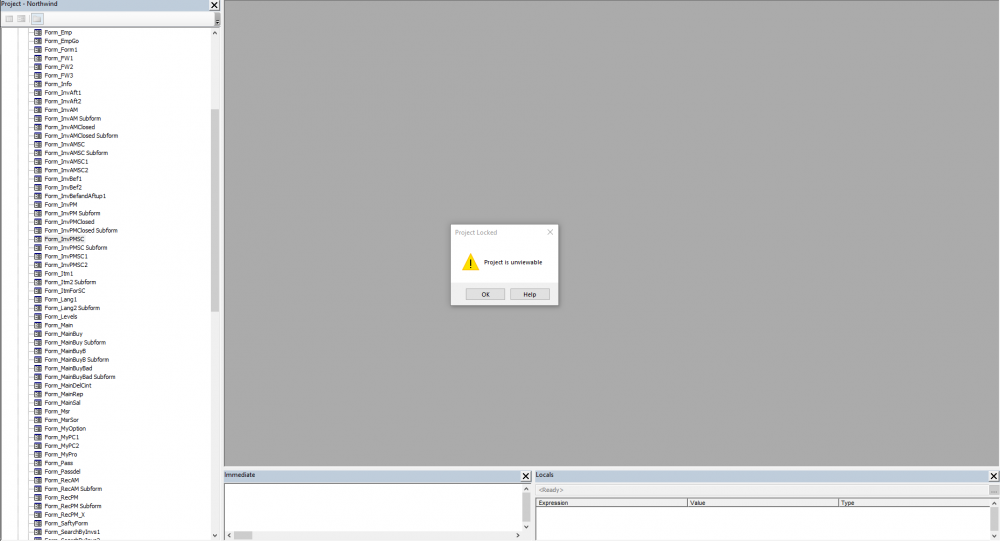Click the Form_Main form icon
The height and width of the screenshot is (541, 1000).
tap(38, 325)
